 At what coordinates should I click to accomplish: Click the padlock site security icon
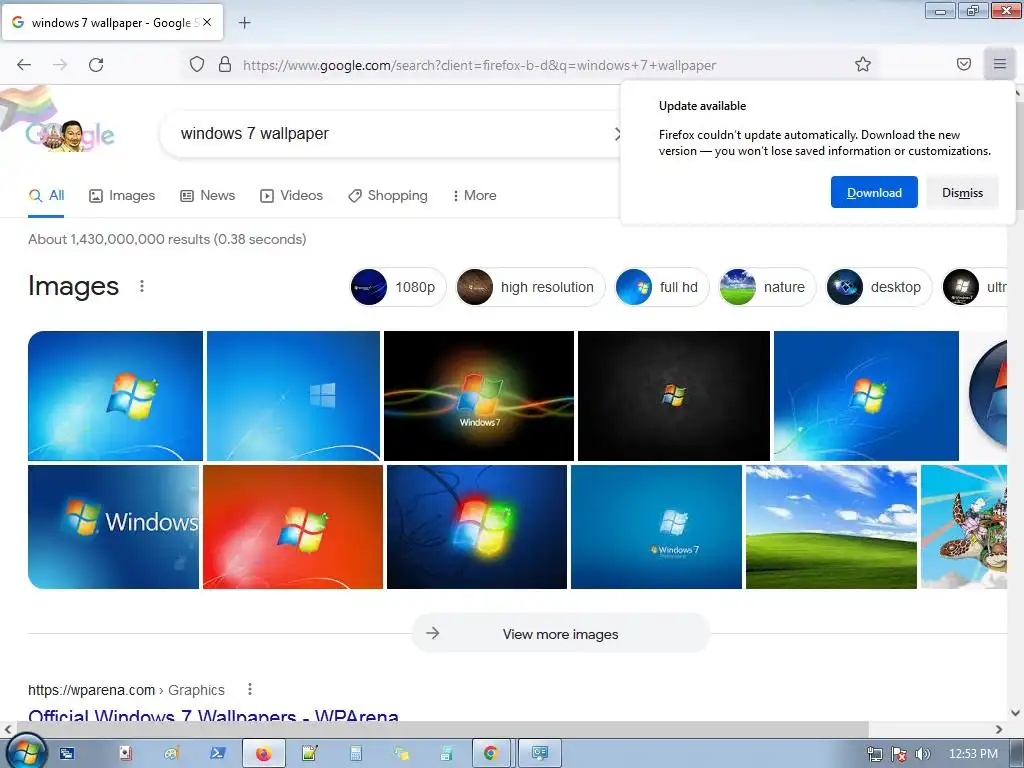225,65
